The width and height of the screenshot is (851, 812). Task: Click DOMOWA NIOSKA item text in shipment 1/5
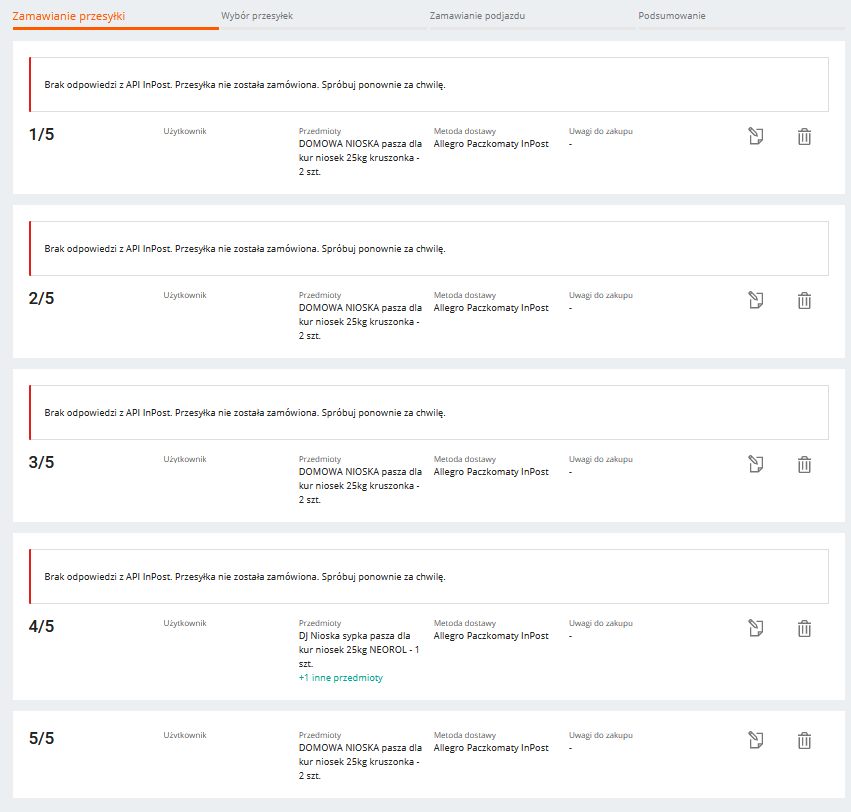360,158
